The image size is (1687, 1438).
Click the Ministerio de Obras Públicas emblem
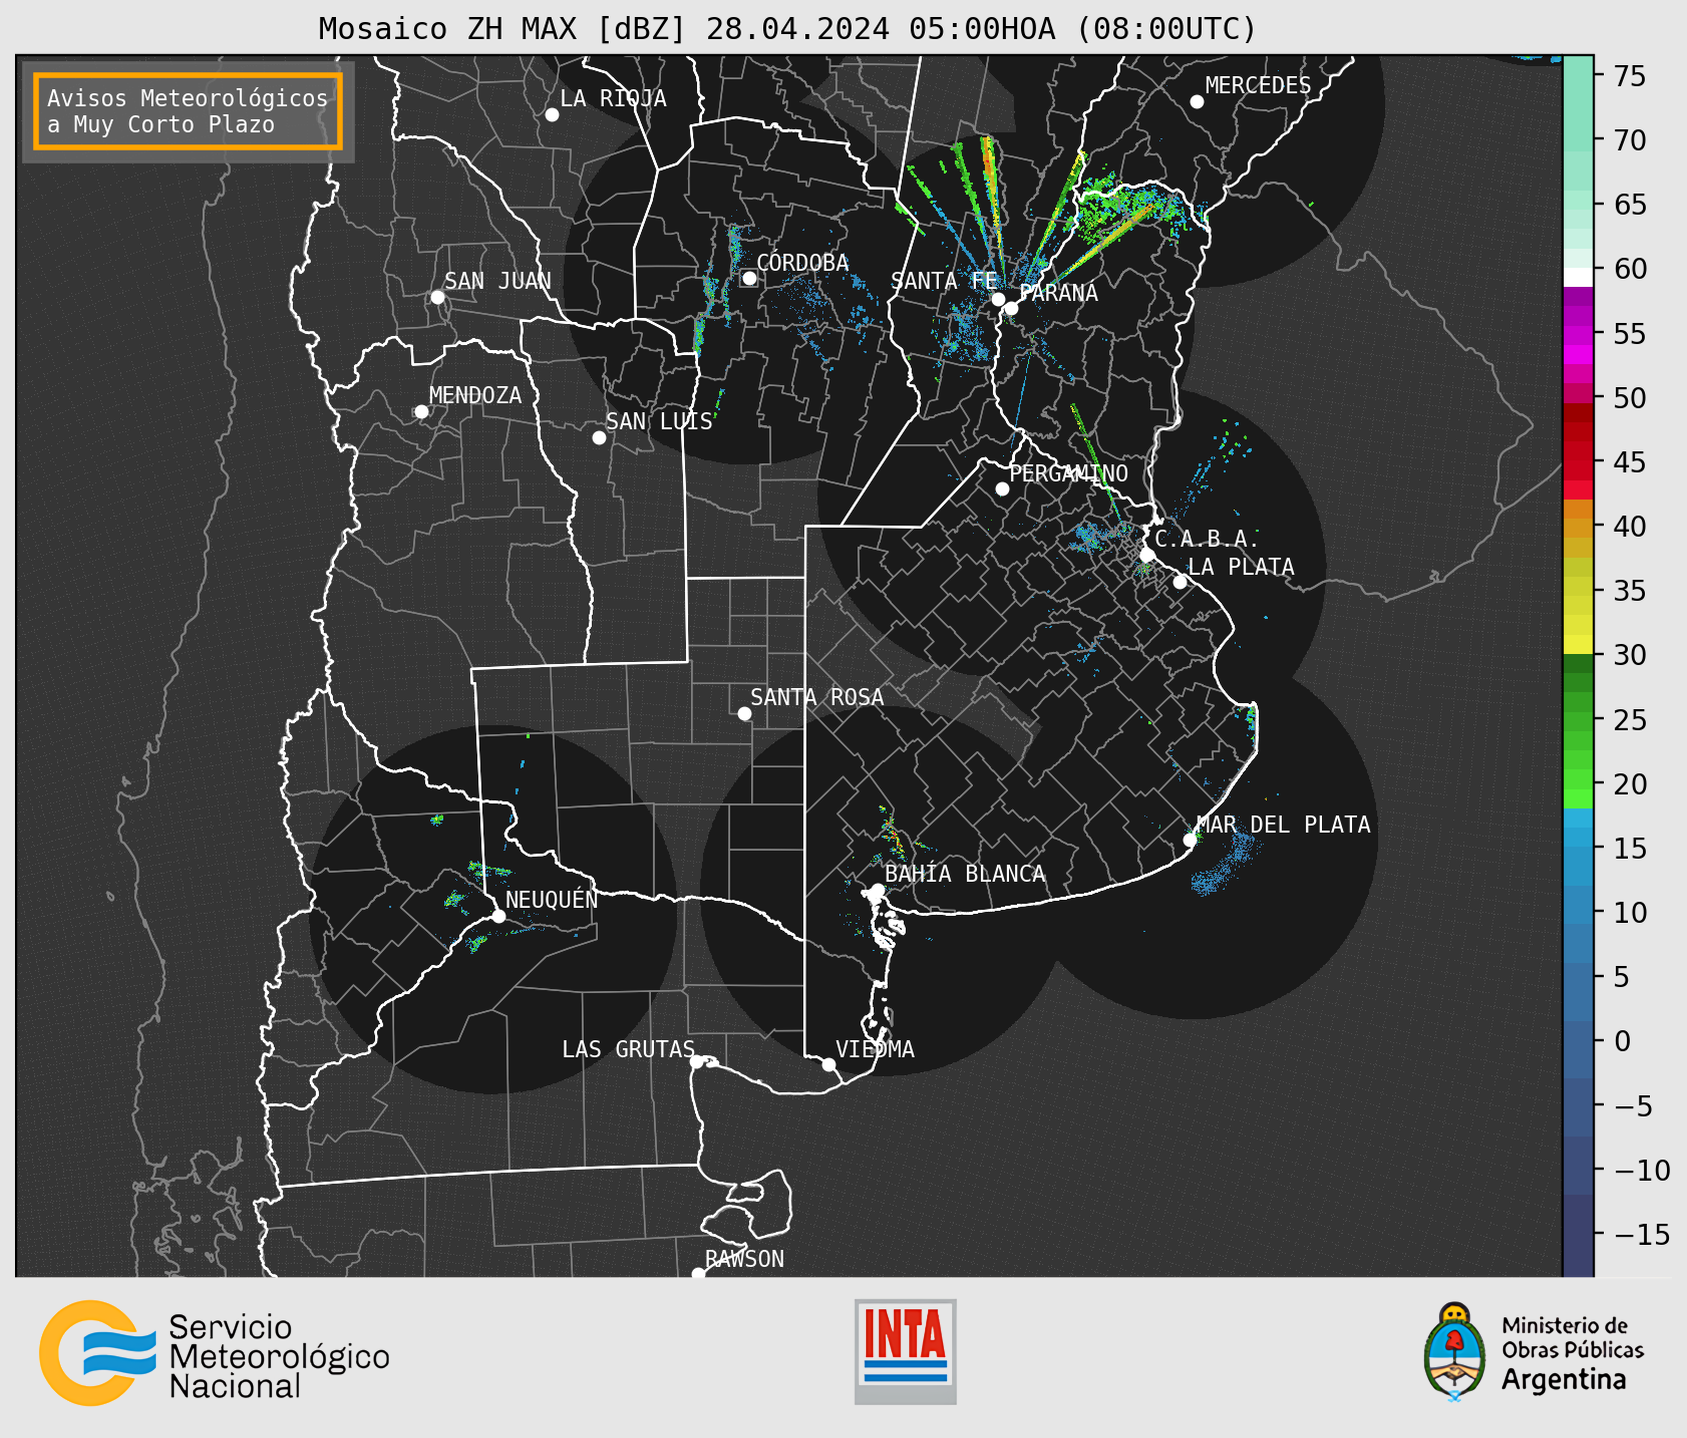coord(1454,1352)
